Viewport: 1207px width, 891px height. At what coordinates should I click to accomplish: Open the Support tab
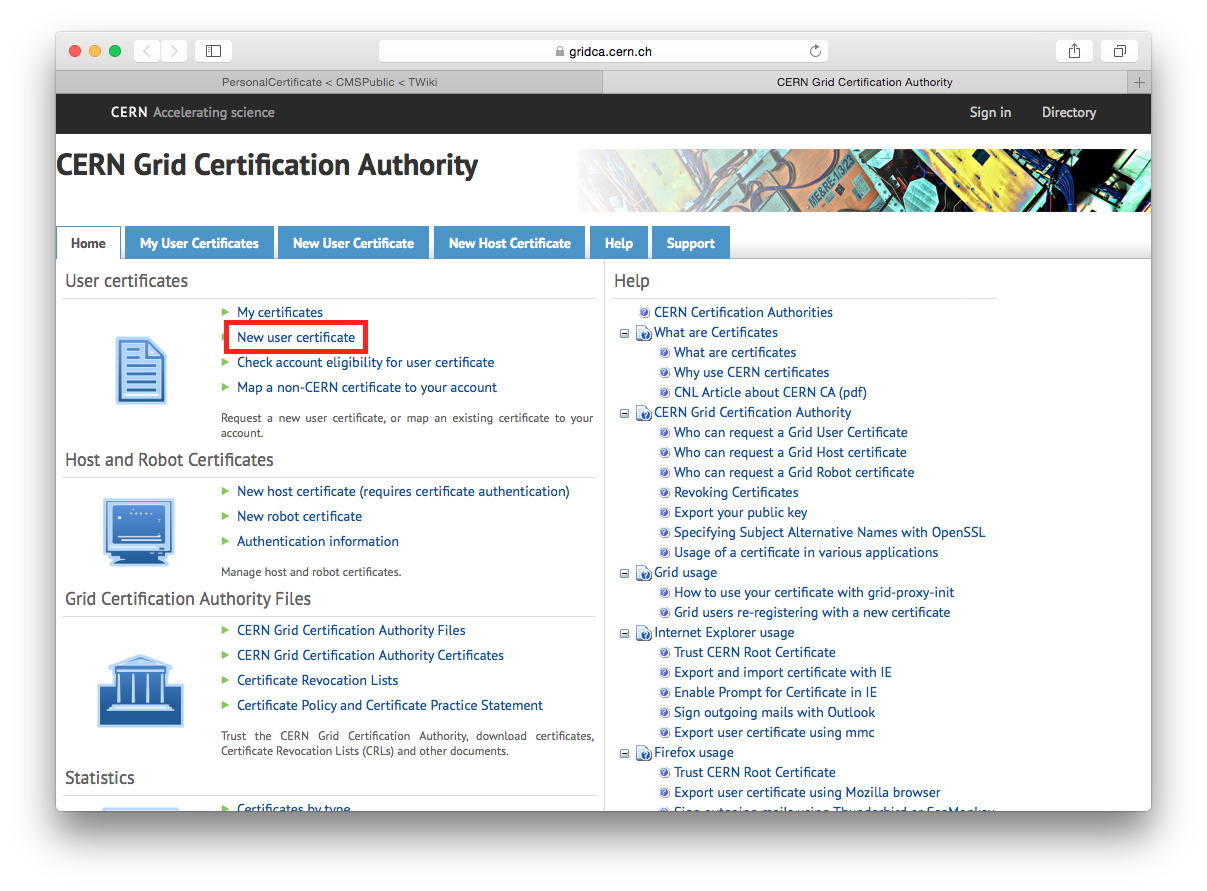point(691,243)
